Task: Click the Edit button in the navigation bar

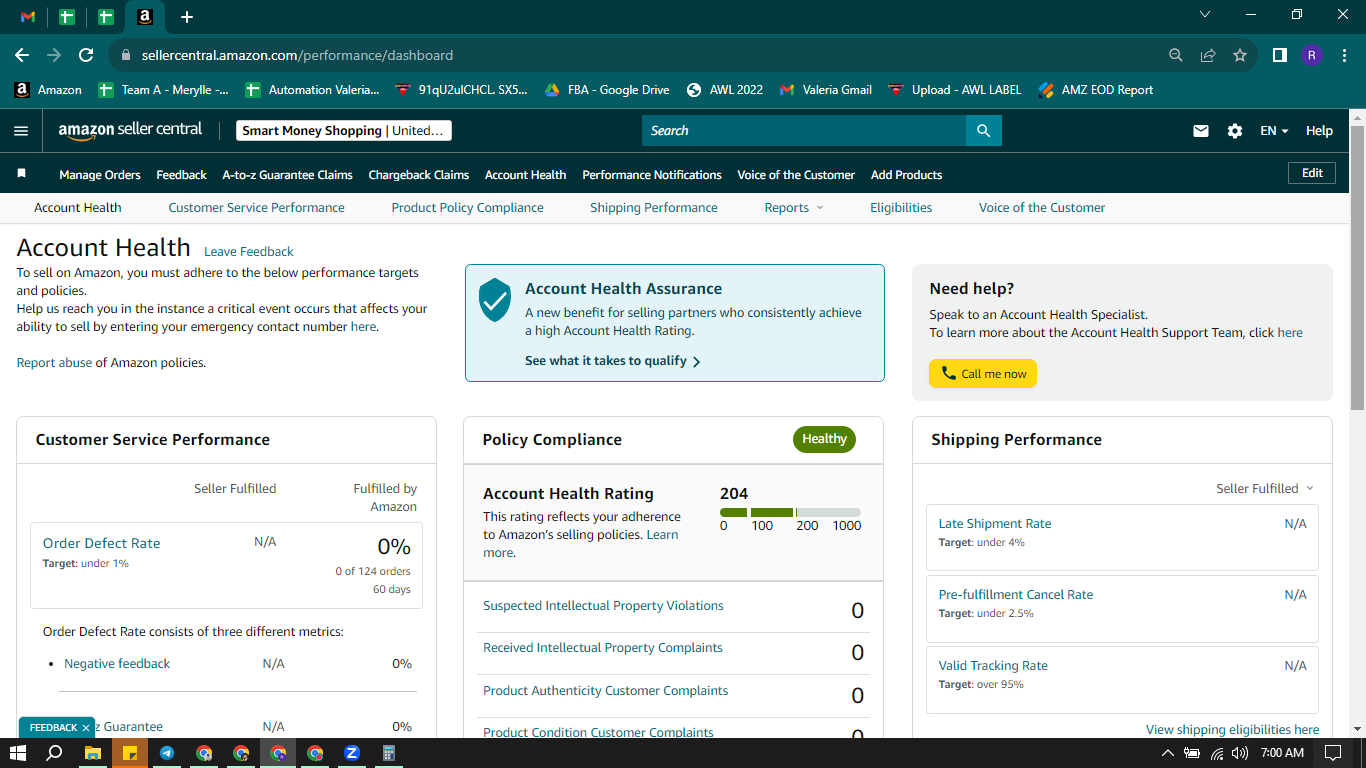Action: click(1312, 173)
